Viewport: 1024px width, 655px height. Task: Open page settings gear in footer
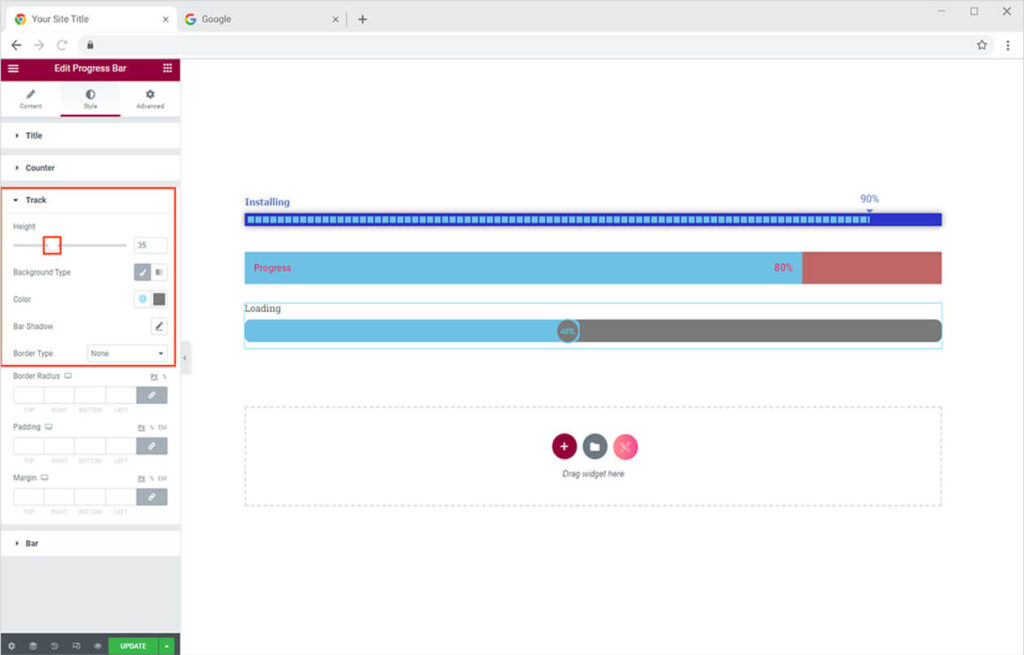point(11,646)
